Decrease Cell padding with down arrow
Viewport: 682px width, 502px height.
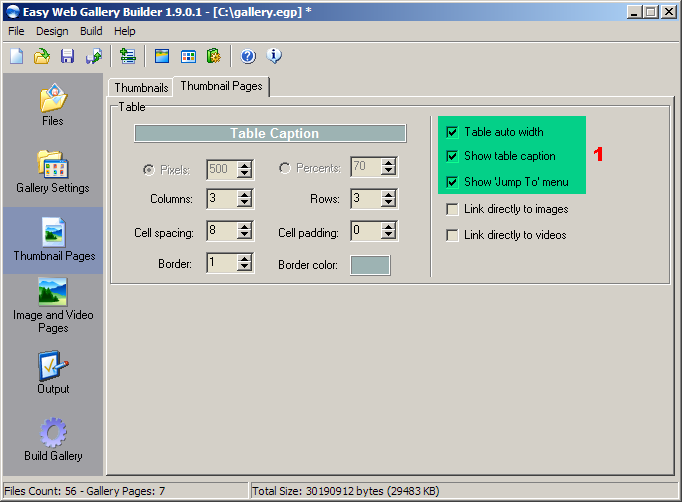[388, 235]
